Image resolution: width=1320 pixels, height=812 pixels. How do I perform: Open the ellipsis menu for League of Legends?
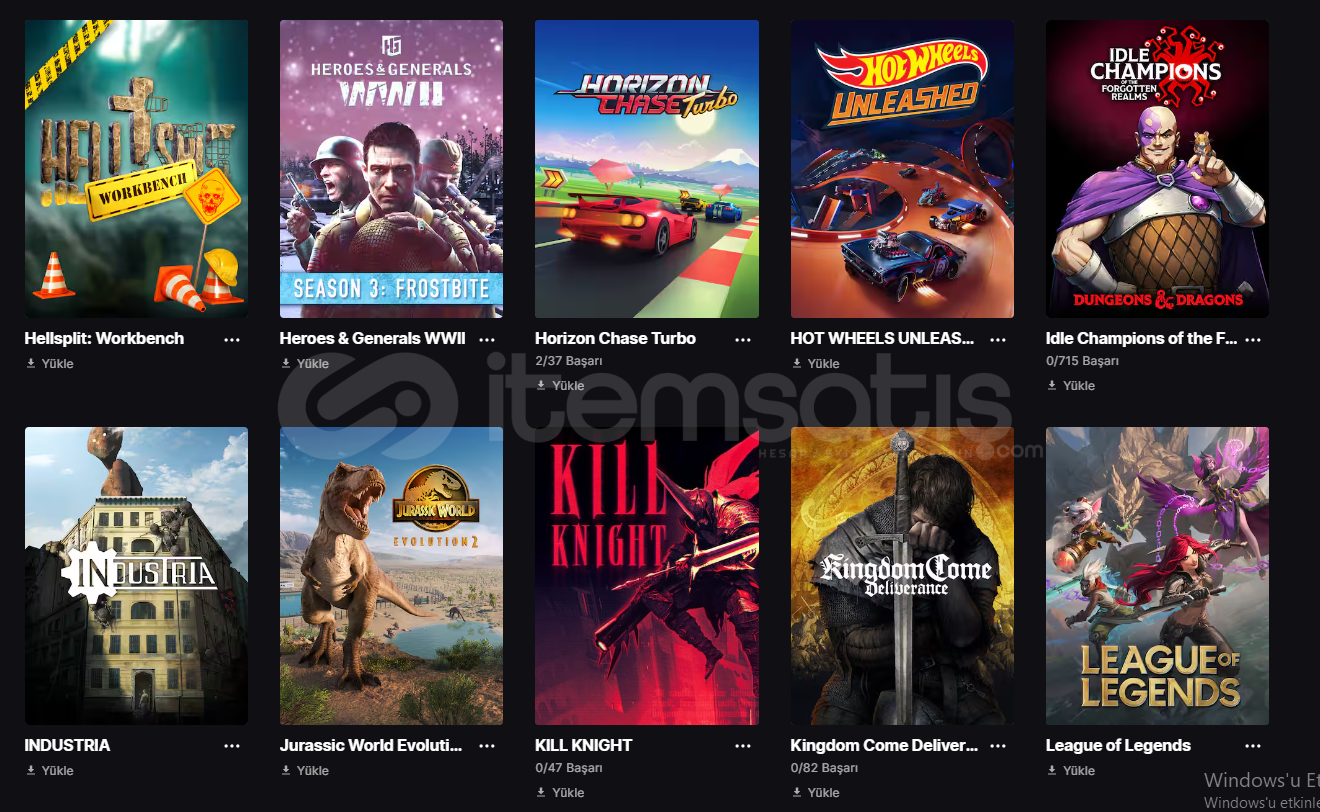[x=1253, y=746]
